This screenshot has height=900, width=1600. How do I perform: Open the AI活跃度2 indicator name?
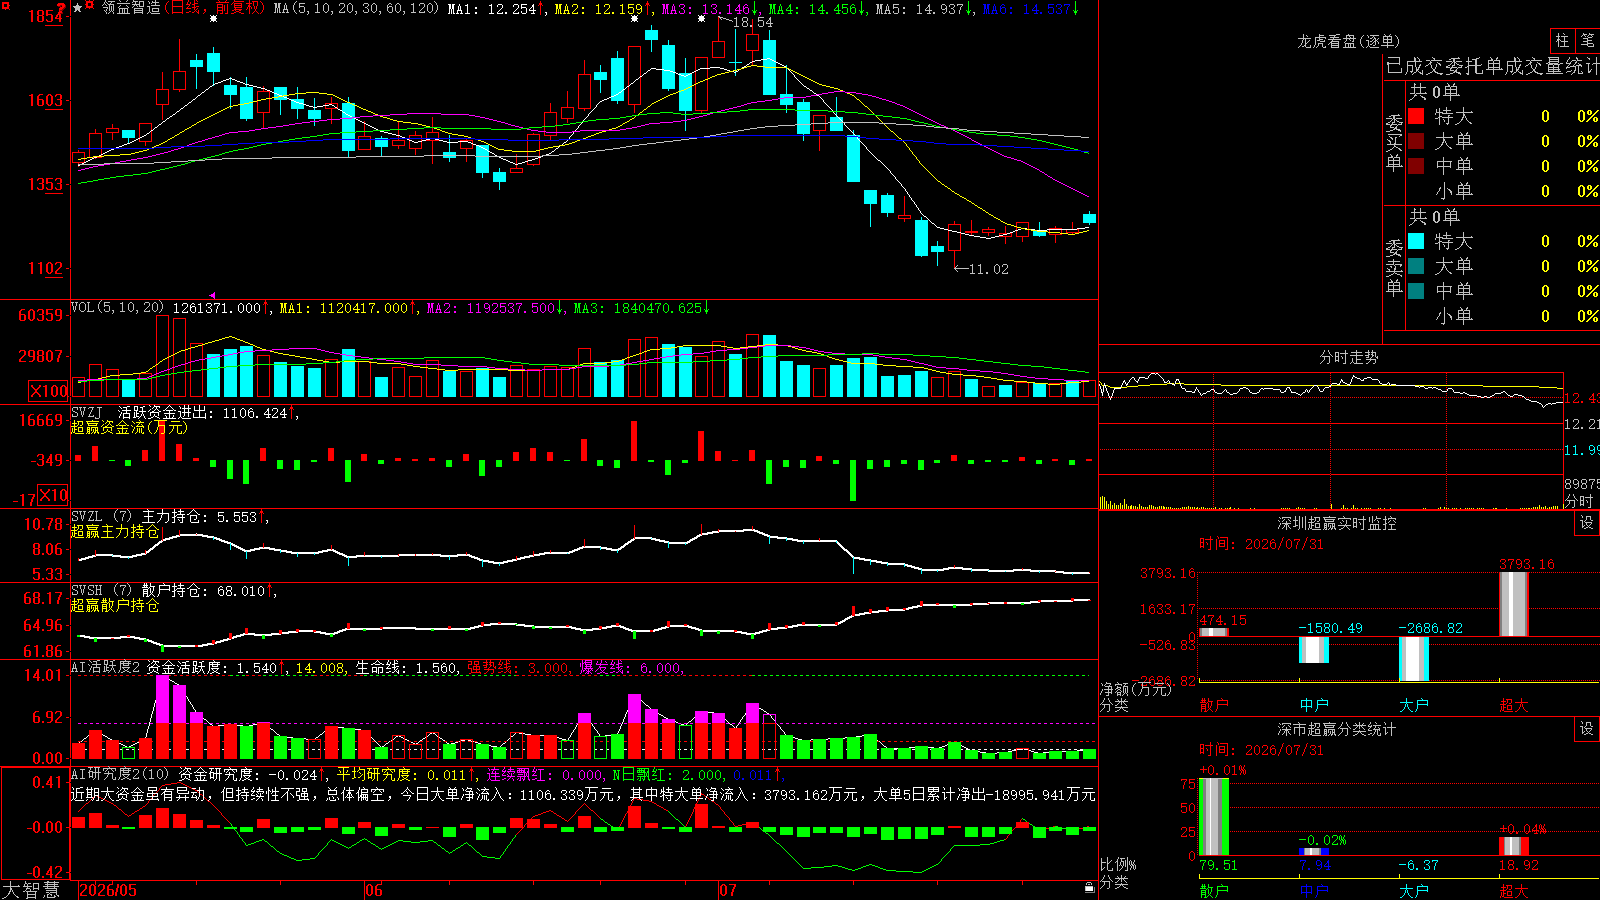tap(105, 667)
